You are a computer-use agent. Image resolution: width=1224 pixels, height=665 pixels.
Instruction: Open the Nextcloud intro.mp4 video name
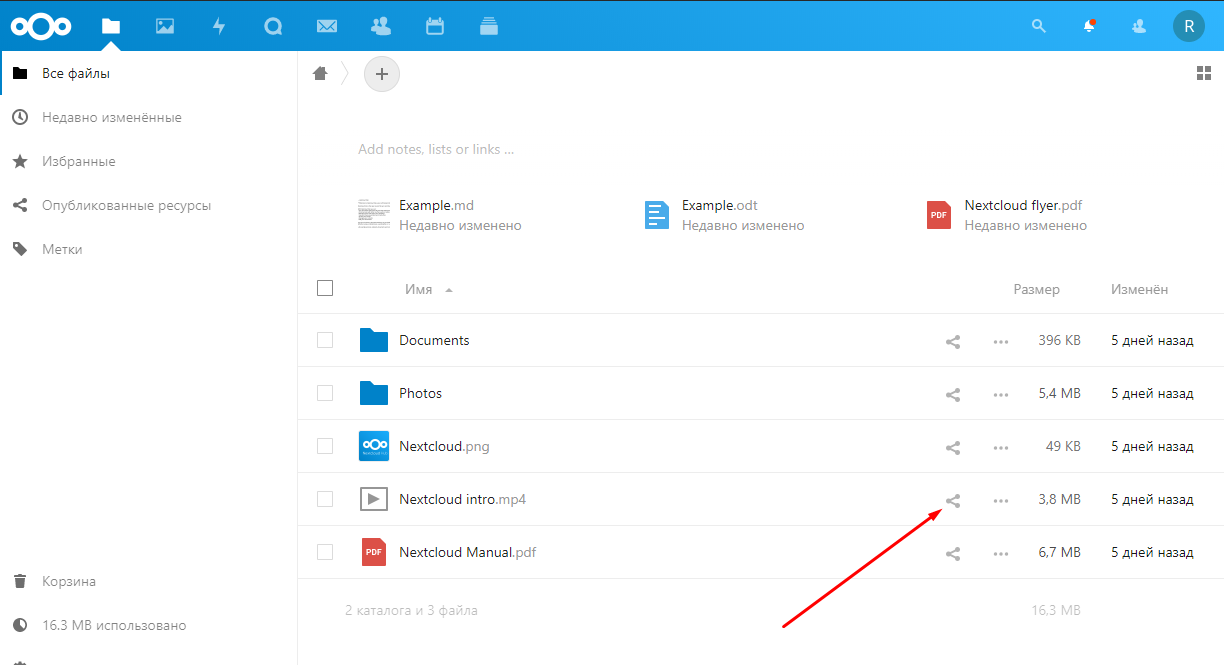462,499
